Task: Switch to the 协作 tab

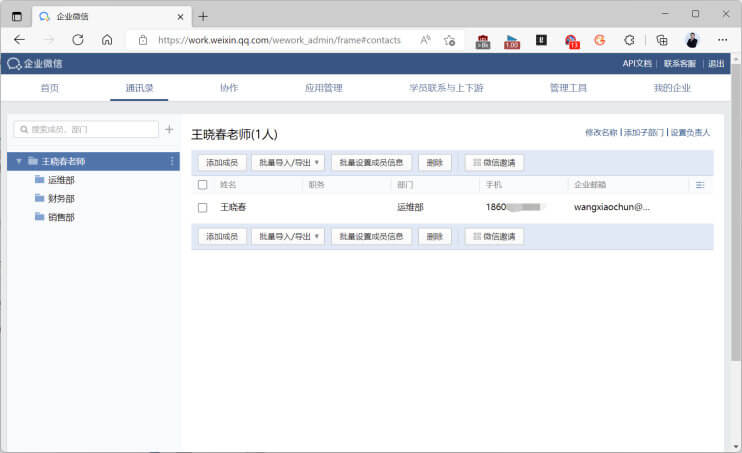Action: tap(229, 88)
